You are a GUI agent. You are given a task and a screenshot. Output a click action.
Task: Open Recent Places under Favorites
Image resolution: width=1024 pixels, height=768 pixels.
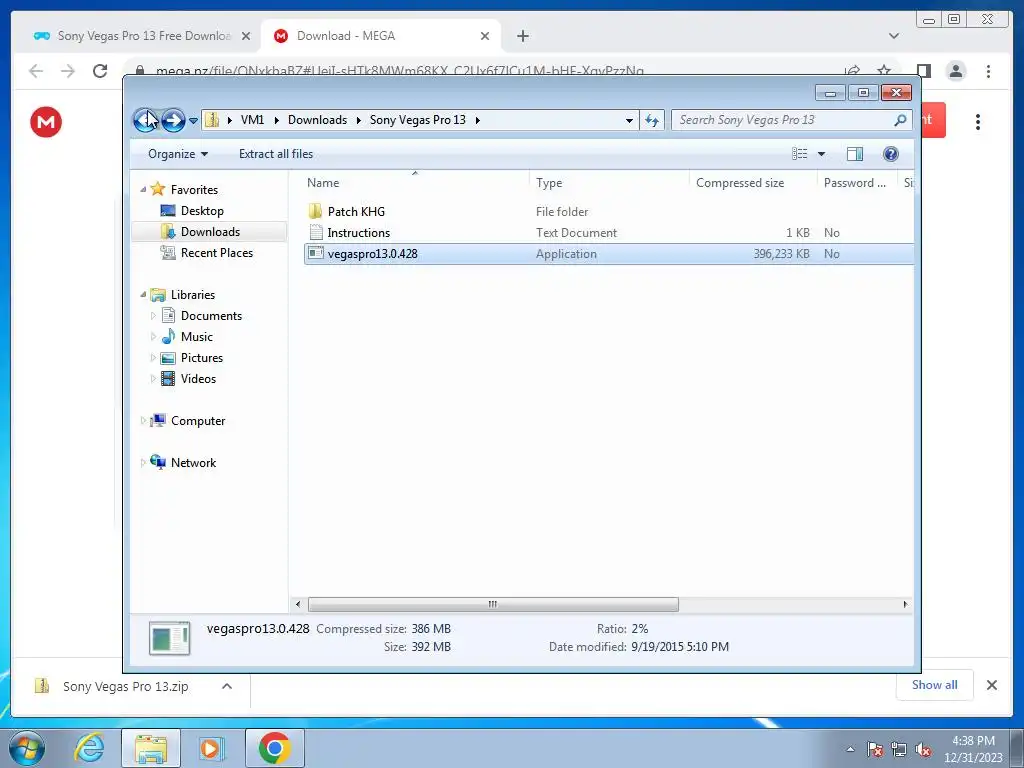coord(216,253)
